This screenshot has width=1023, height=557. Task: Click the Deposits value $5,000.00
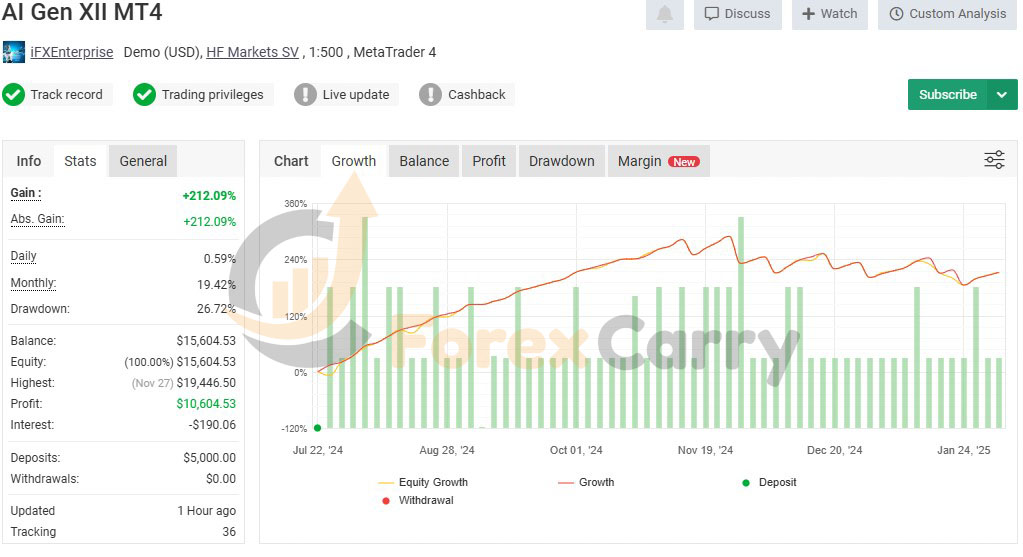coord(209,458)
